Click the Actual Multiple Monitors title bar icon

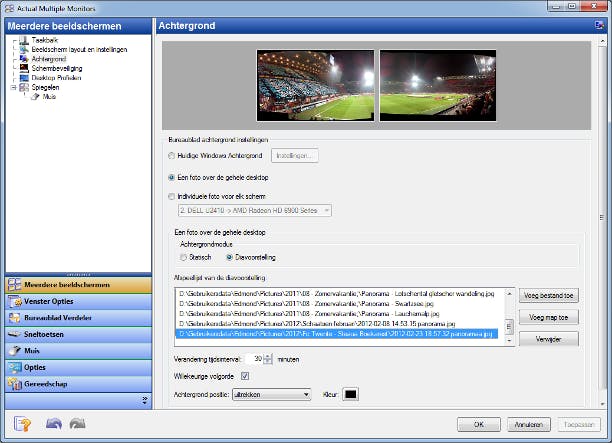(x=9, y=8)
